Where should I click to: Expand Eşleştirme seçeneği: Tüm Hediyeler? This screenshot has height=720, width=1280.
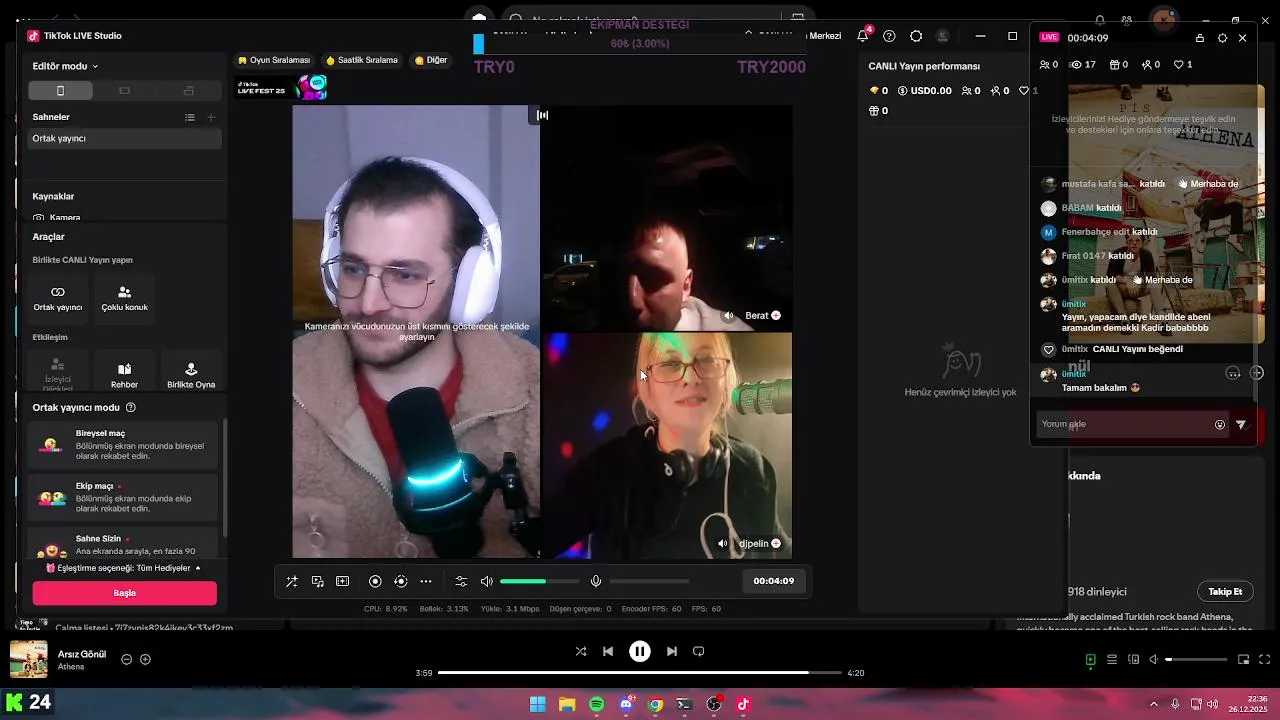tap(124, 568)
